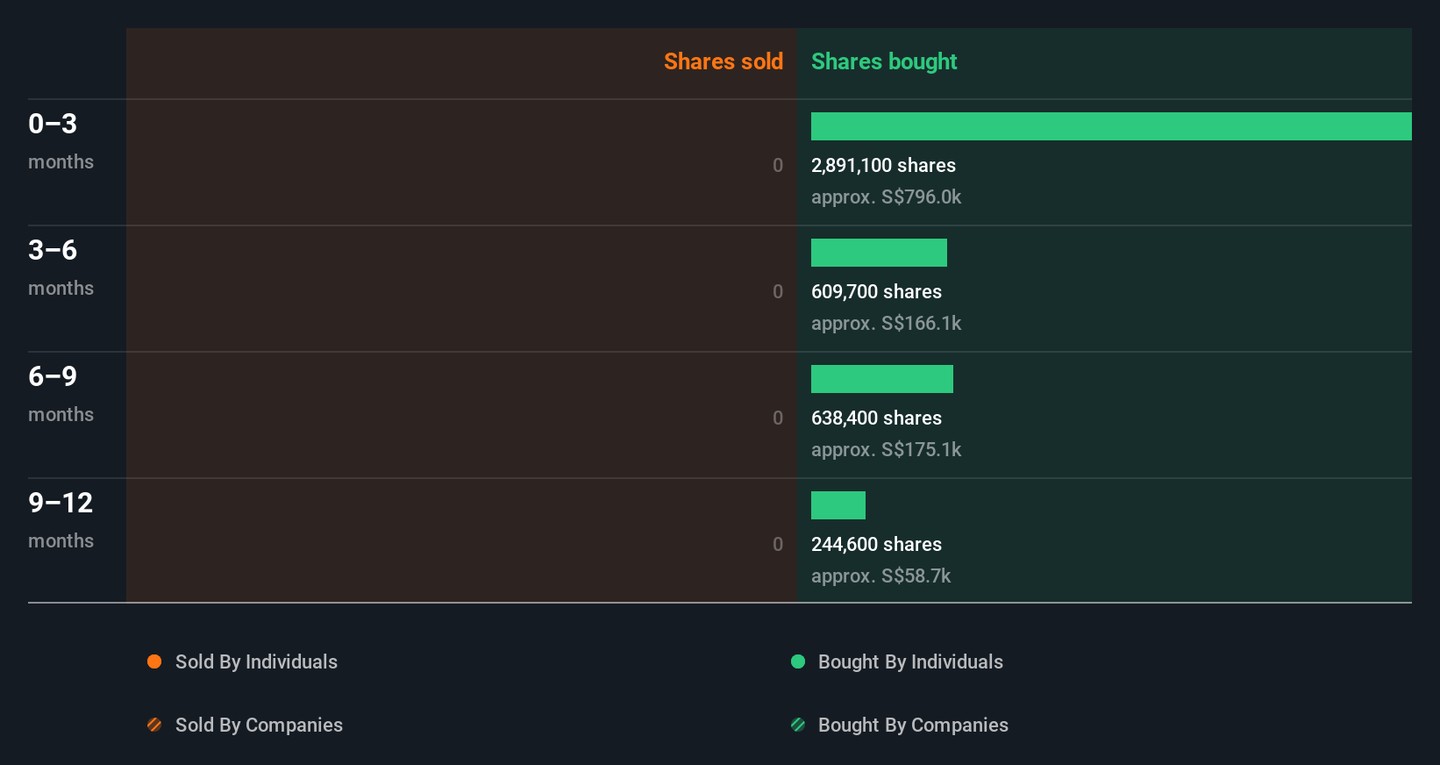Select the 0–3 months row label
This screenshot has height=765, width=1440.
point(60,140)
